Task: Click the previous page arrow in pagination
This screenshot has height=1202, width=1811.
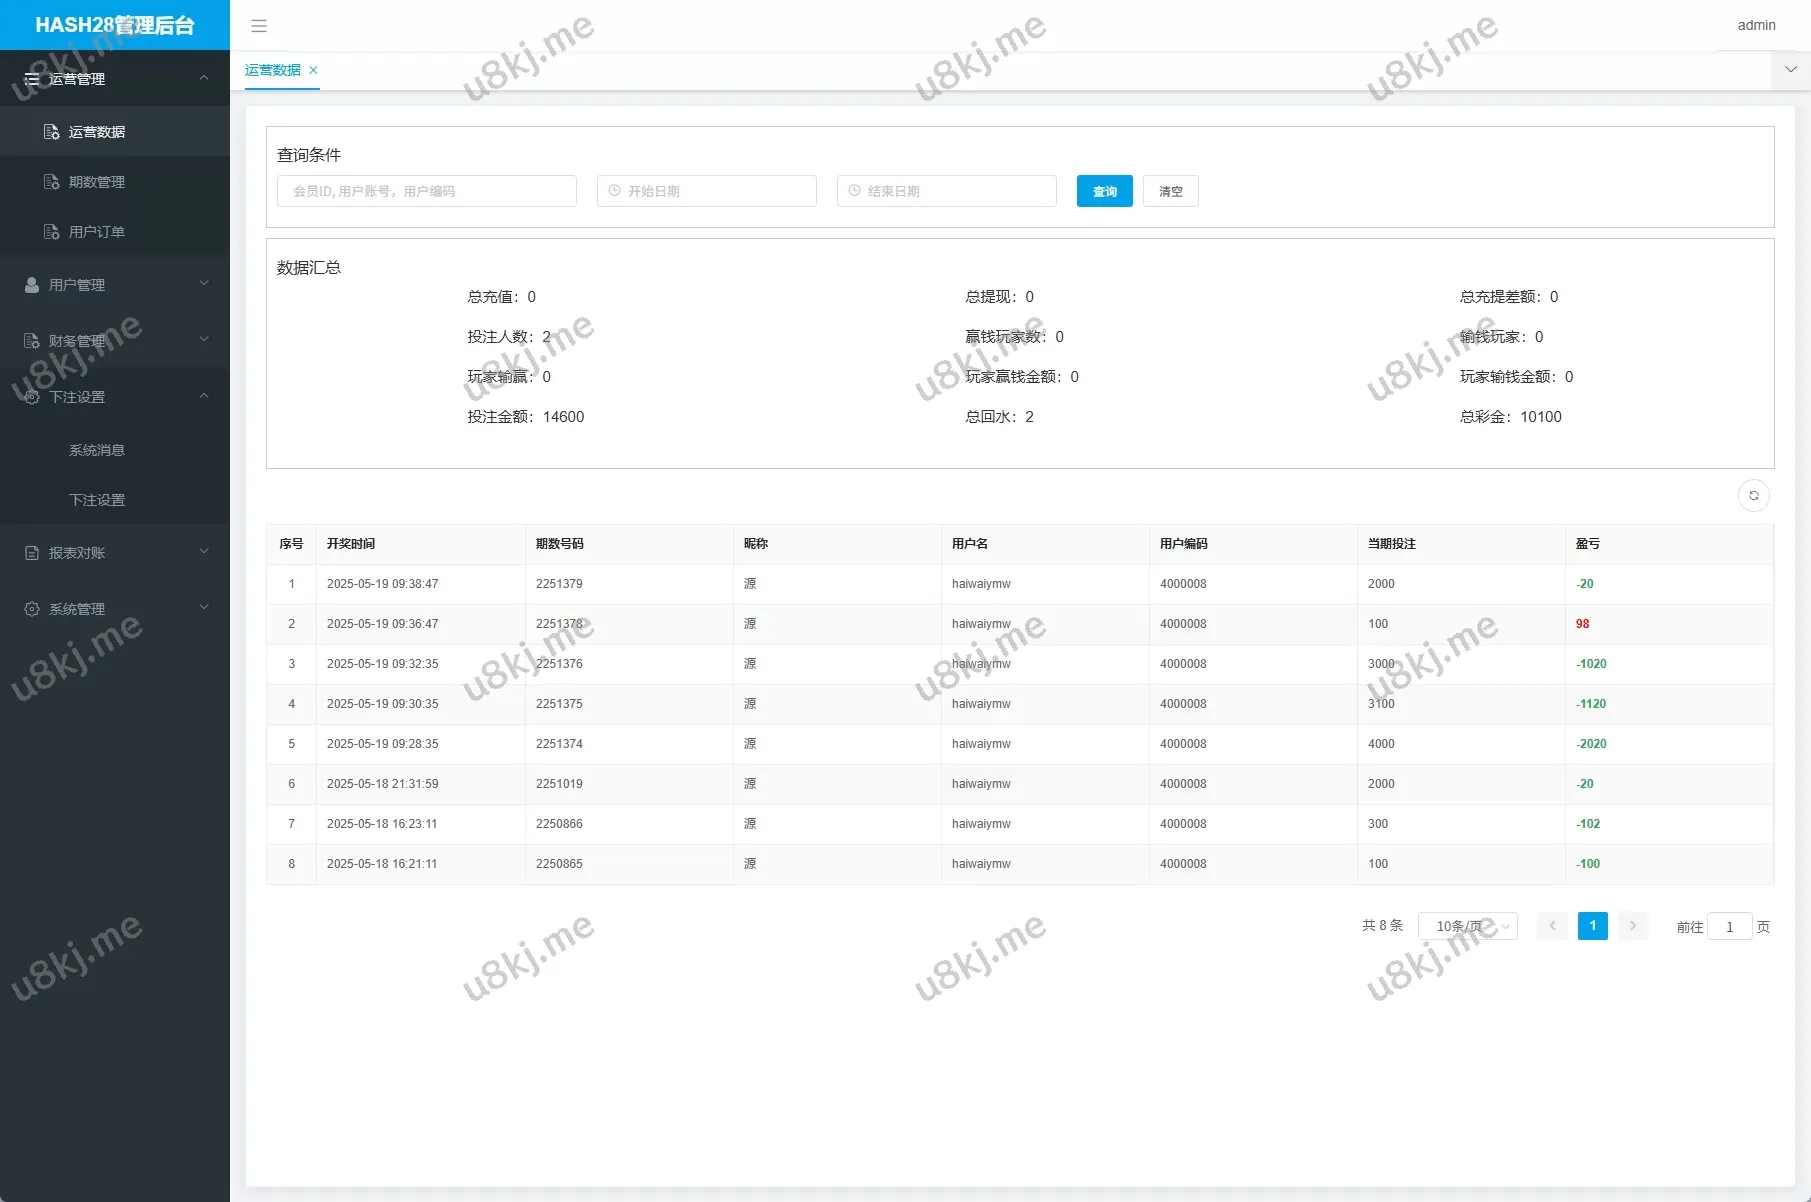Action: tap(1552, 926)
